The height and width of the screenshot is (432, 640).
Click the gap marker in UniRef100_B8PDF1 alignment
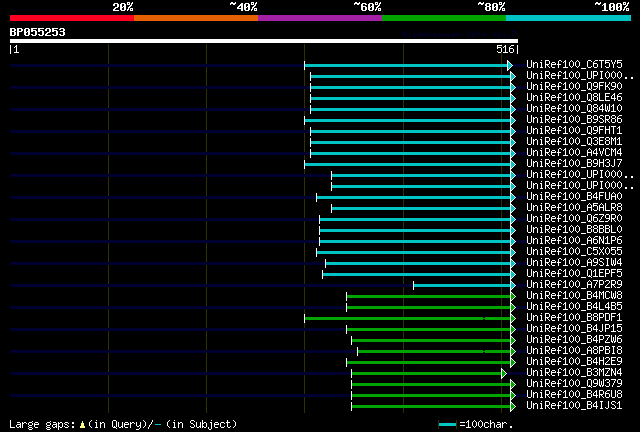coord(484,318)
